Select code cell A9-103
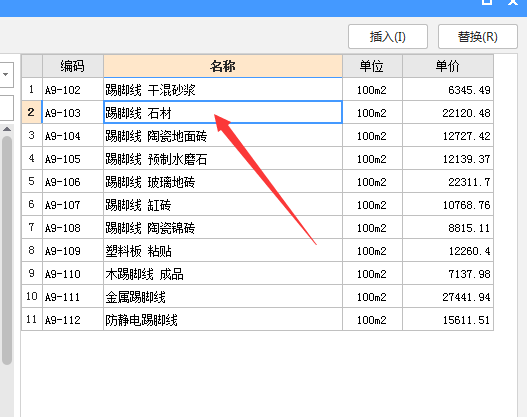527x417 pixels. point(73,113)
